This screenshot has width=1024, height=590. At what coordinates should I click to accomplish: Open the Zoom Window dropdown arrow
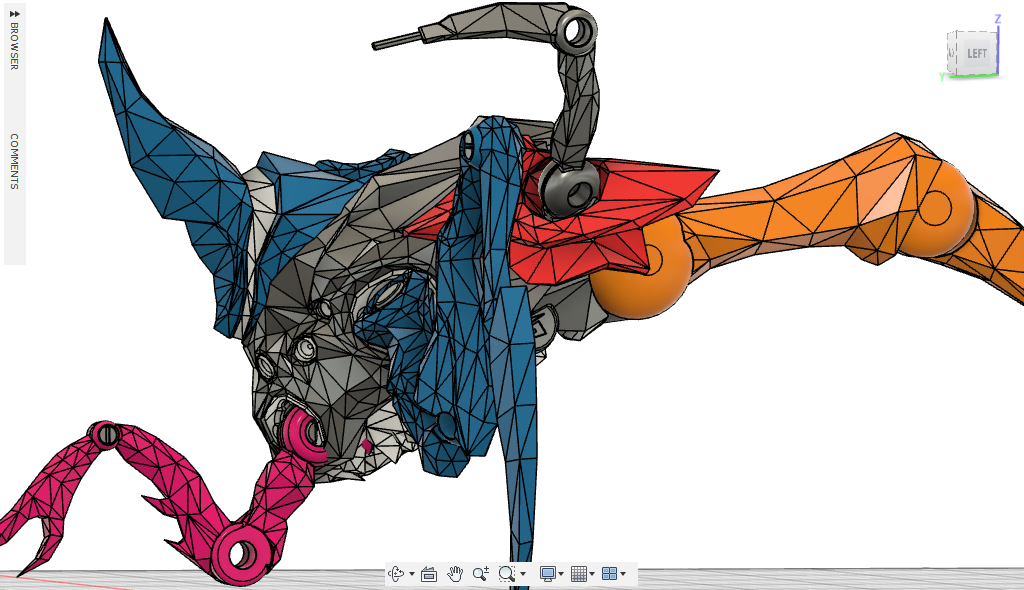(x=523, y=574)
